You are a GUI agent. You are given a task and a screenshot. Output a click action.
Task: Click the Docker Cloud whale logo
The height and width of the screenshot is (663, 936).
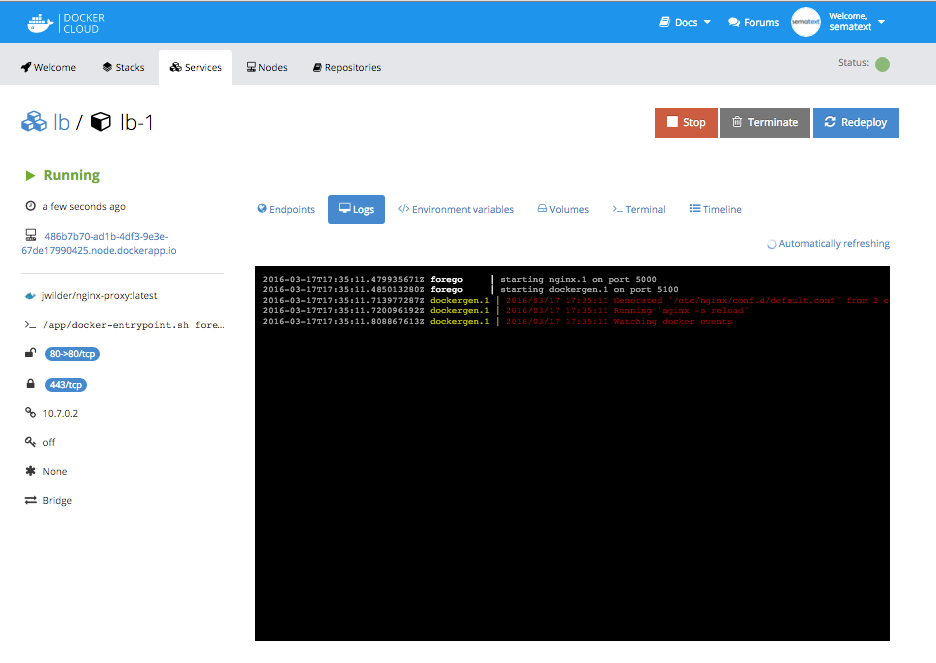point(40,23)
